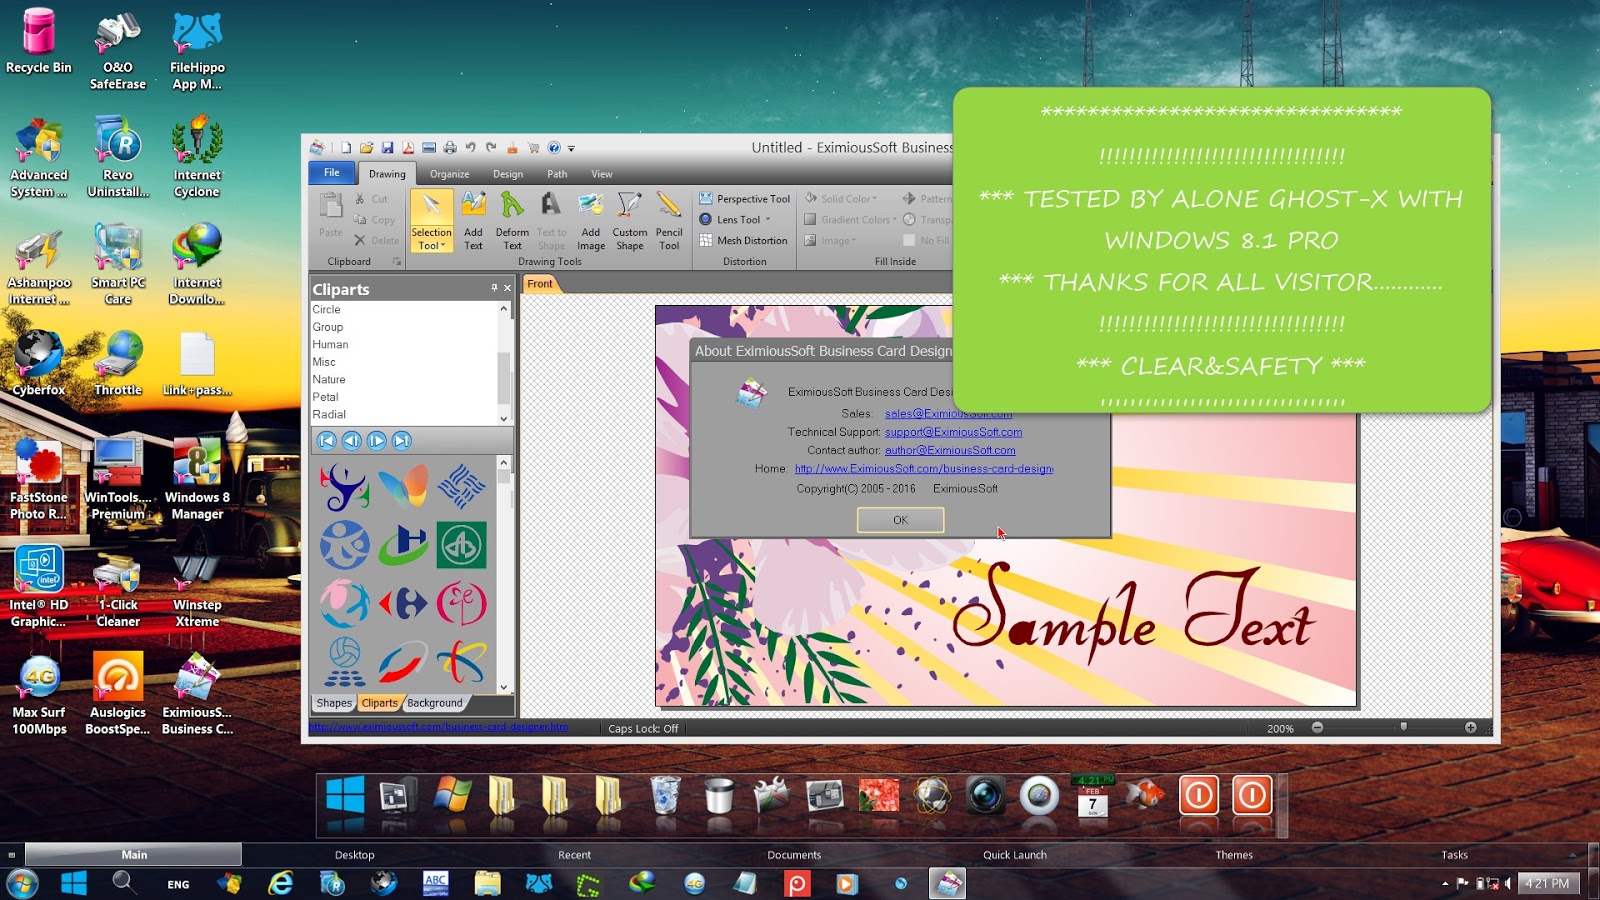The height and width of the screenshot is (900, 1600).
Task: Export to PDF using red PDF icon
Action: pyautogui.click(x=408, y=148)
